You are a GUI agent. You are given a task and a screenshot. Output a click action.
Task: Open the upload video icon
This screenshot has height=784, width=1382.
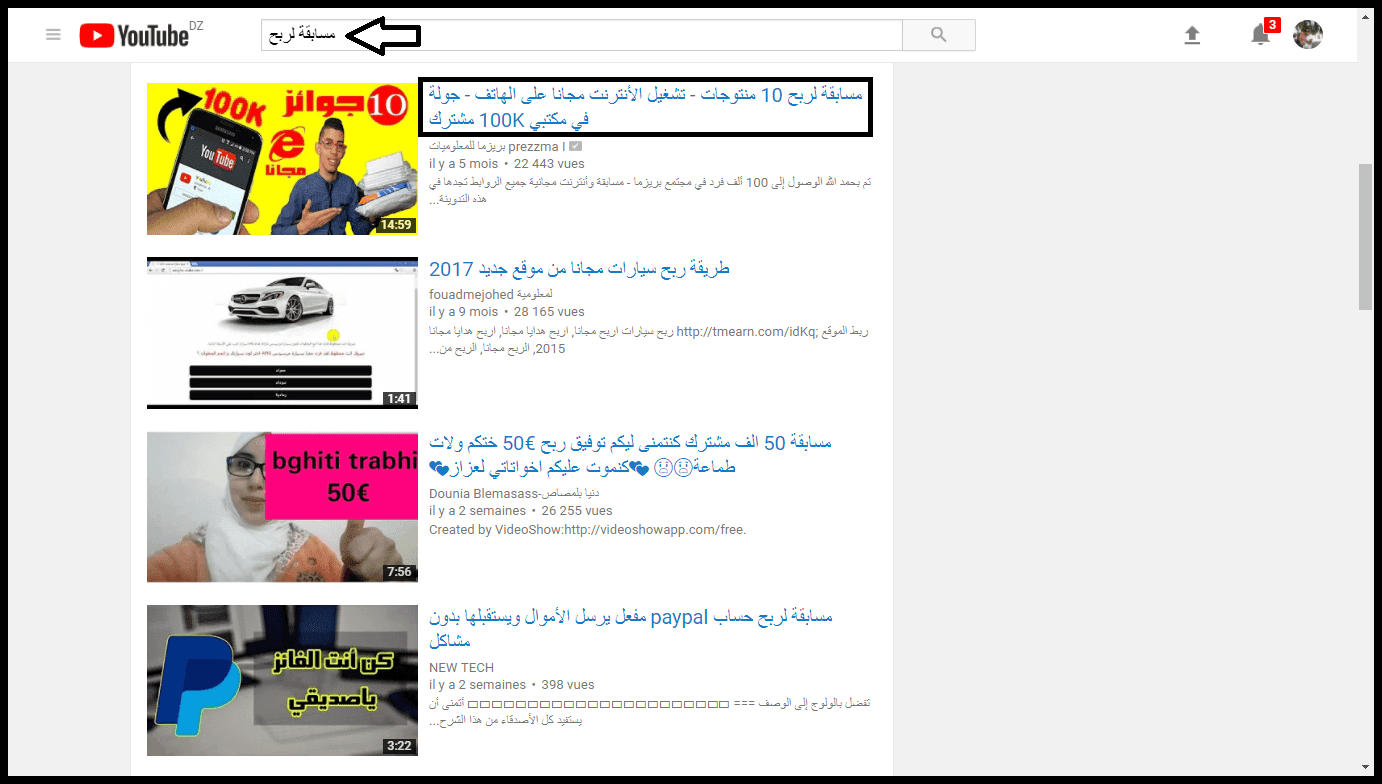(1191, 35)
